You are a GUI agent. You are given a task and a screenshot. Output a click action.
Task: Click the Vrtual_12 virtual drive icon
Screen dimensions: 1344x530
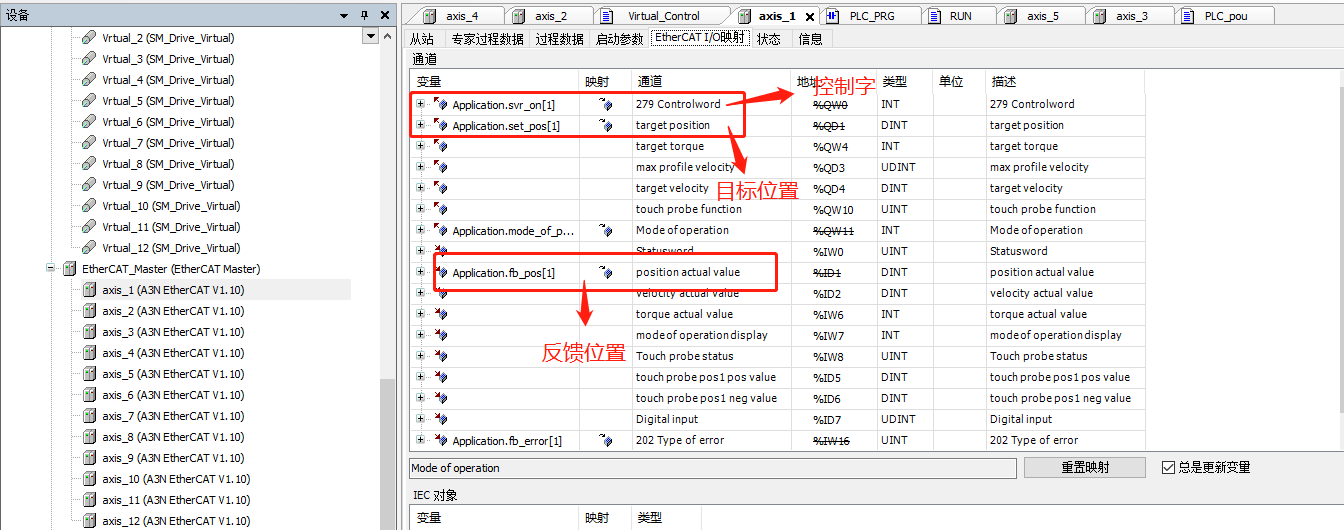[89, 248]
